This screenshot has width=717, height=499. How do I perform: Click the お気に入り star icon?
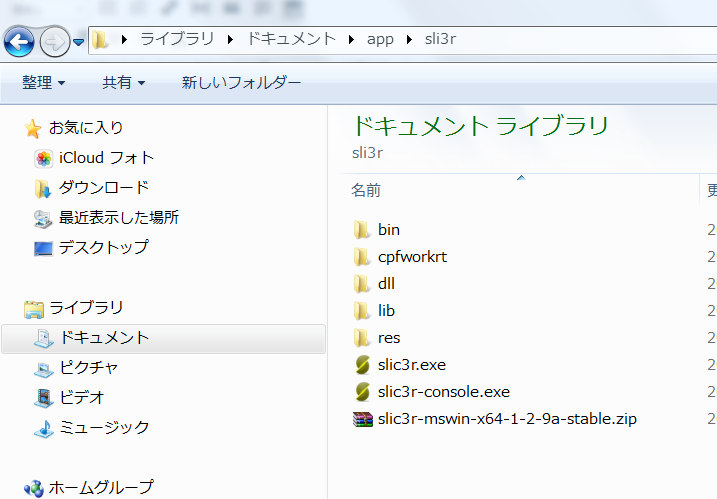(32, 129)
